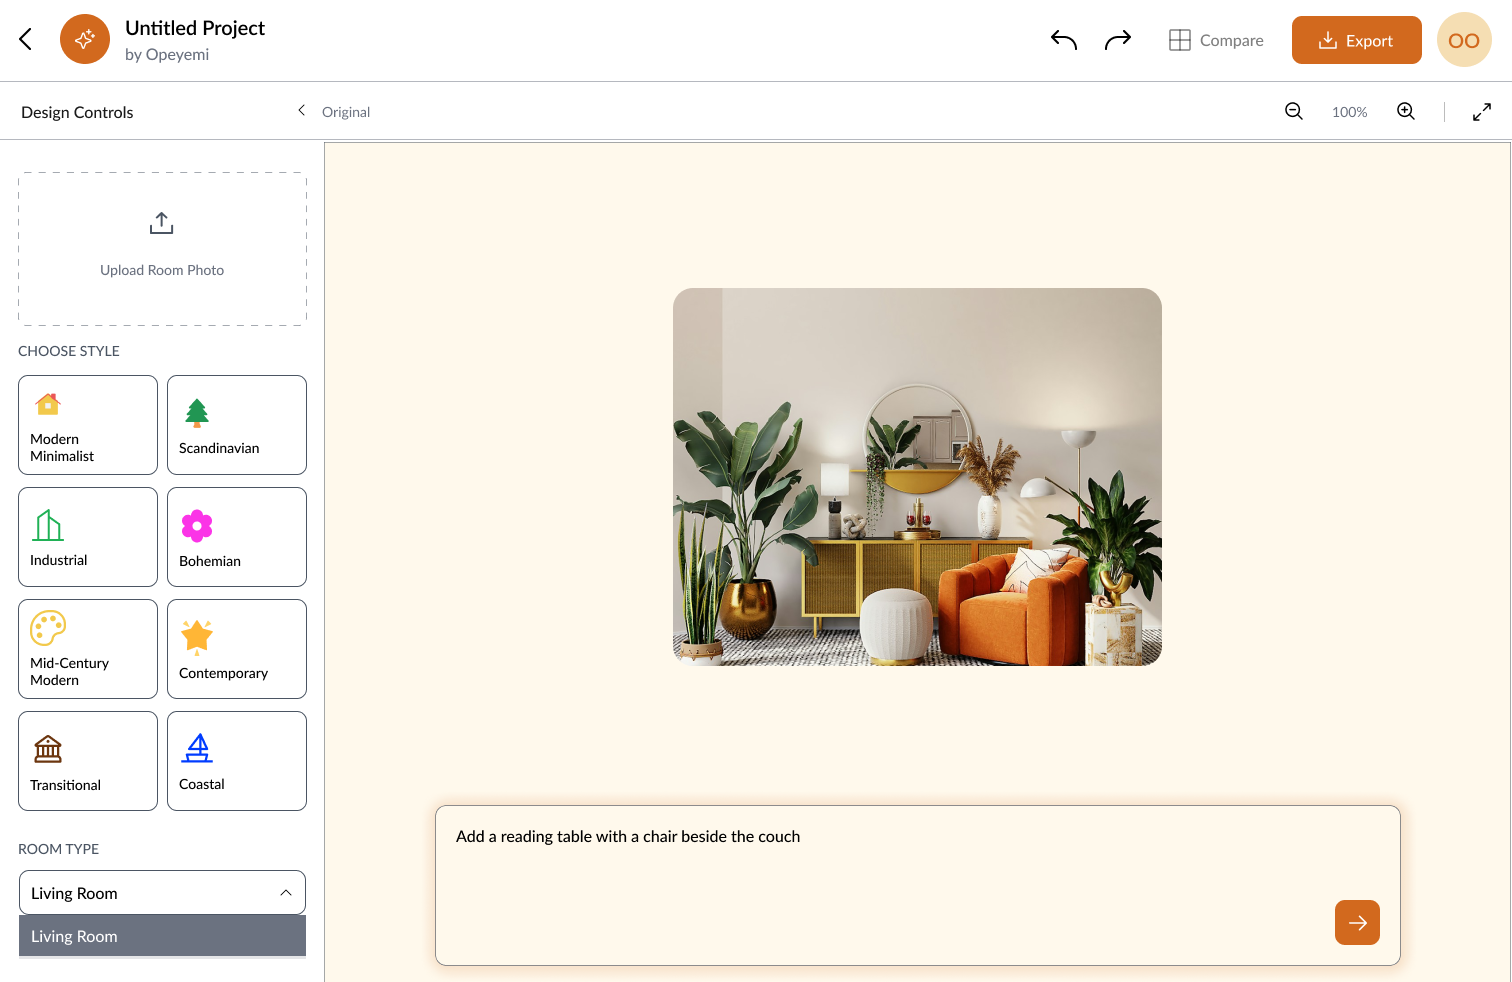Choose the Industrial style card
This screenshot has height=982, width=1512.
pyautogui.click(x=88, y=537)
